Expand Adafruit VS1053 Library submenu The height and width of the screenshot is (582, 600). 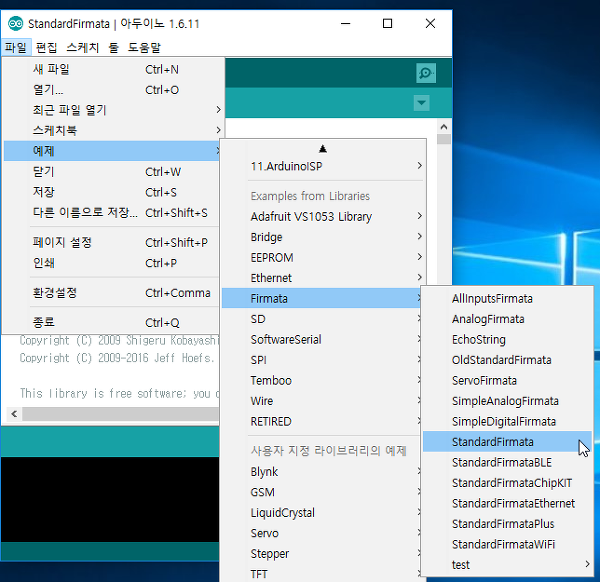(x=323, y=217)
